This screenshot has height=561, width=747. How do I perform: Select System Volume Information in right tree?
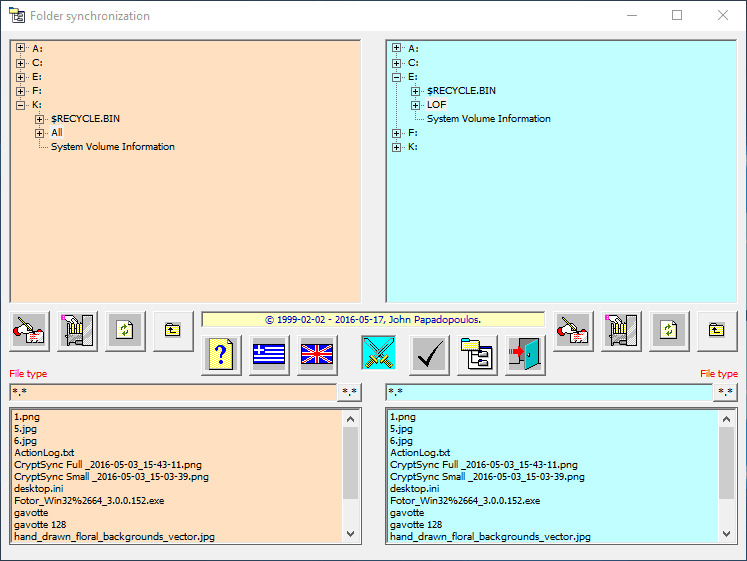click(489, 119)
